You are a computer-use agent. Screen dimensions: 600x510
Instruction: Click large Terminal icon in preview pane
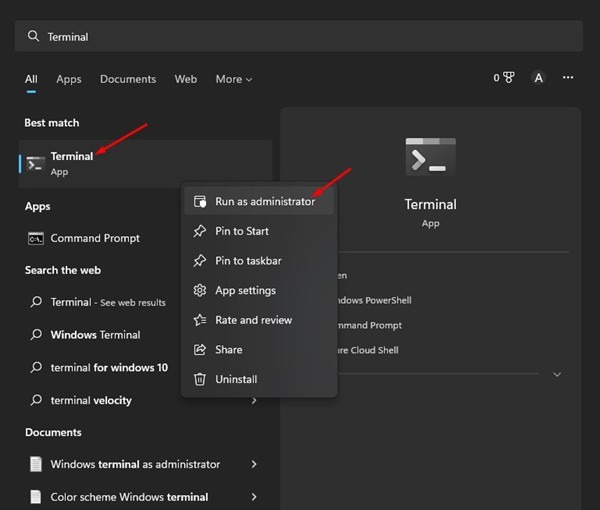(430, 157)
